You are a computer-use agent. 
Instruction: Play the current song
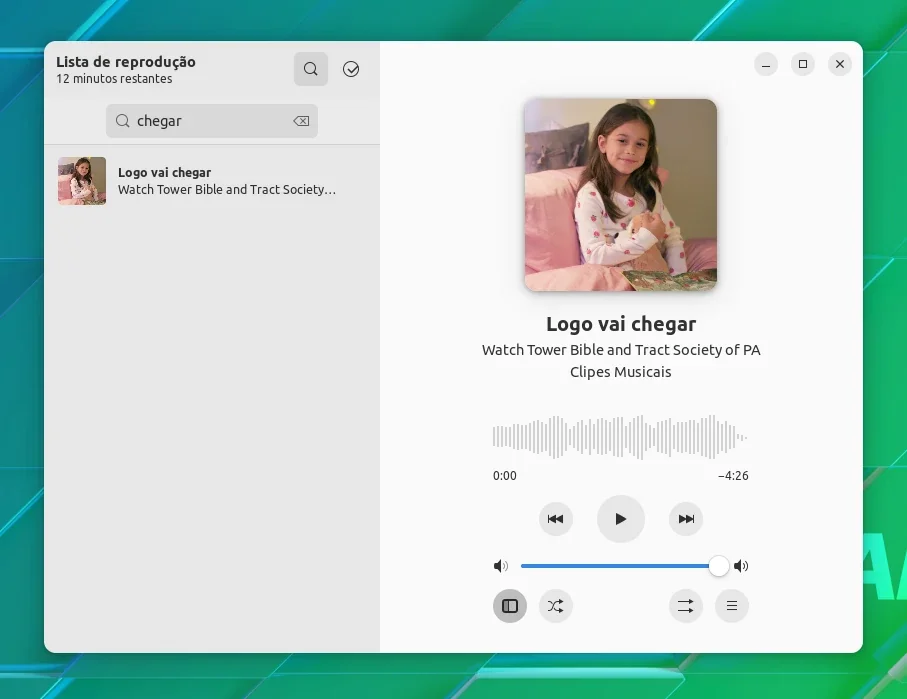(x=620, y=519)
